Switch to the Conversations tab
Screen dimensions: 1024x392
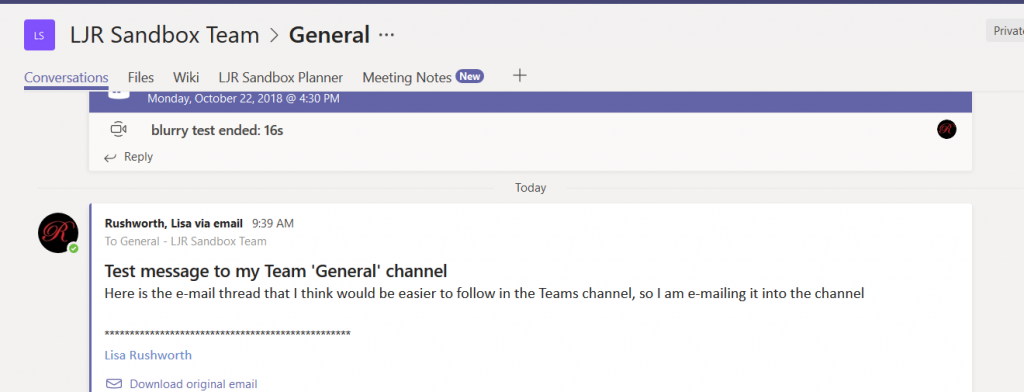click(x=66, y=77)
